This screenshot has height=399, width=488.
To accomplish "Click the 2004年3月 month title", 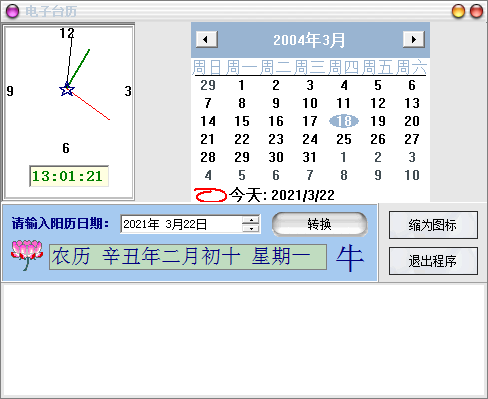I will (309, 40).
